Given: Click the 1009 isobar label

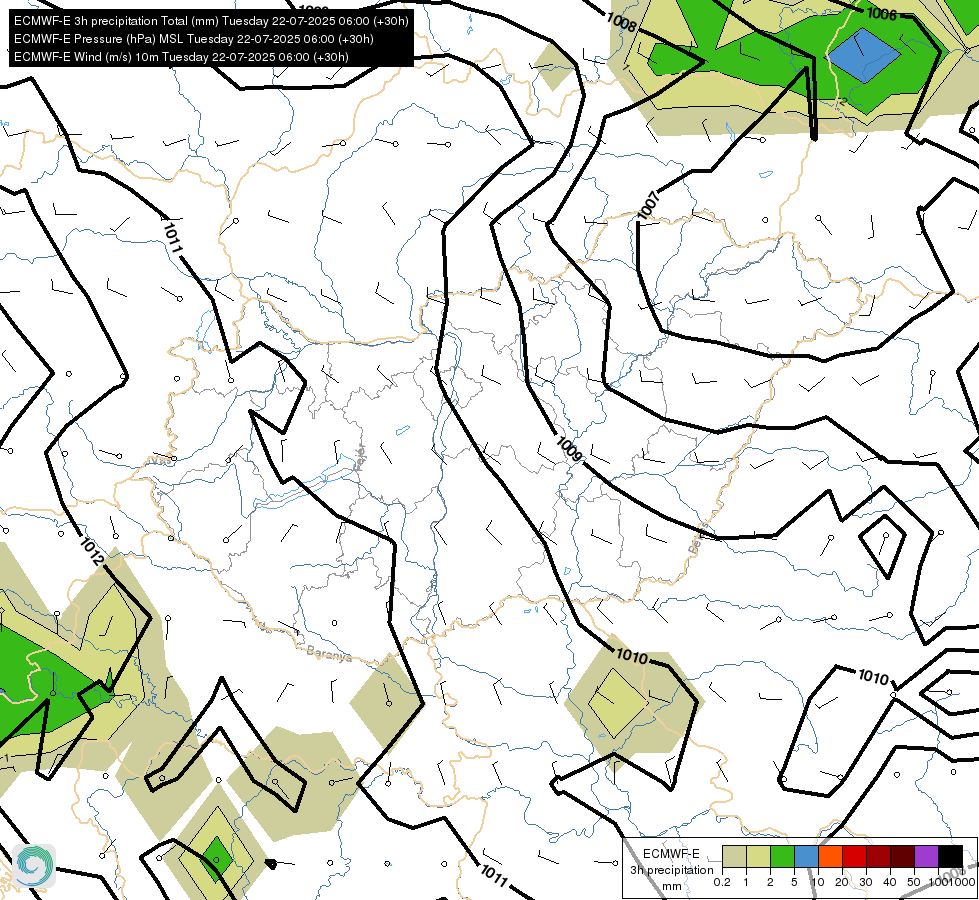Looking at the screenshot, I should [568, 450].
